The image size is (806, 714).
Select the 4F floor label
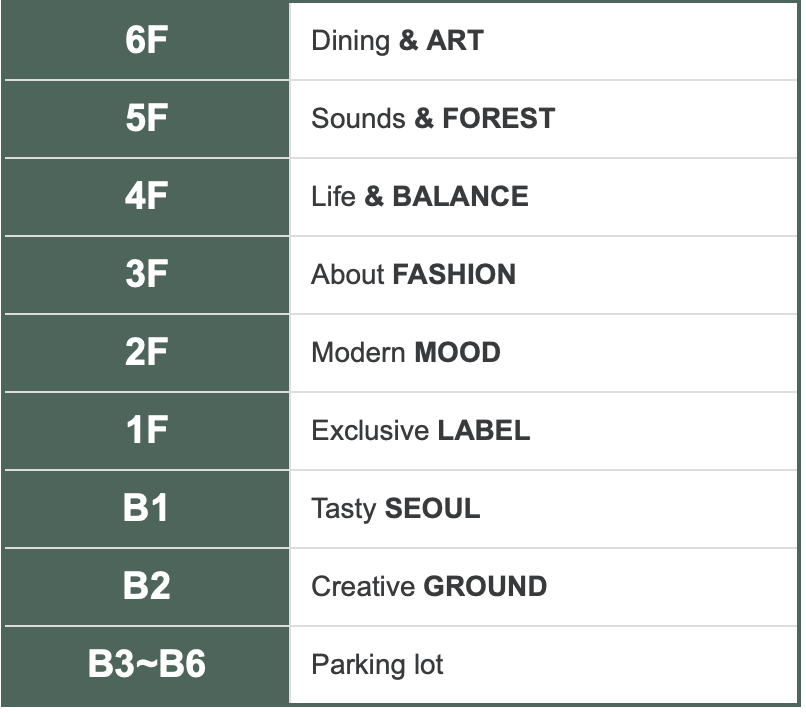[146, 197]
